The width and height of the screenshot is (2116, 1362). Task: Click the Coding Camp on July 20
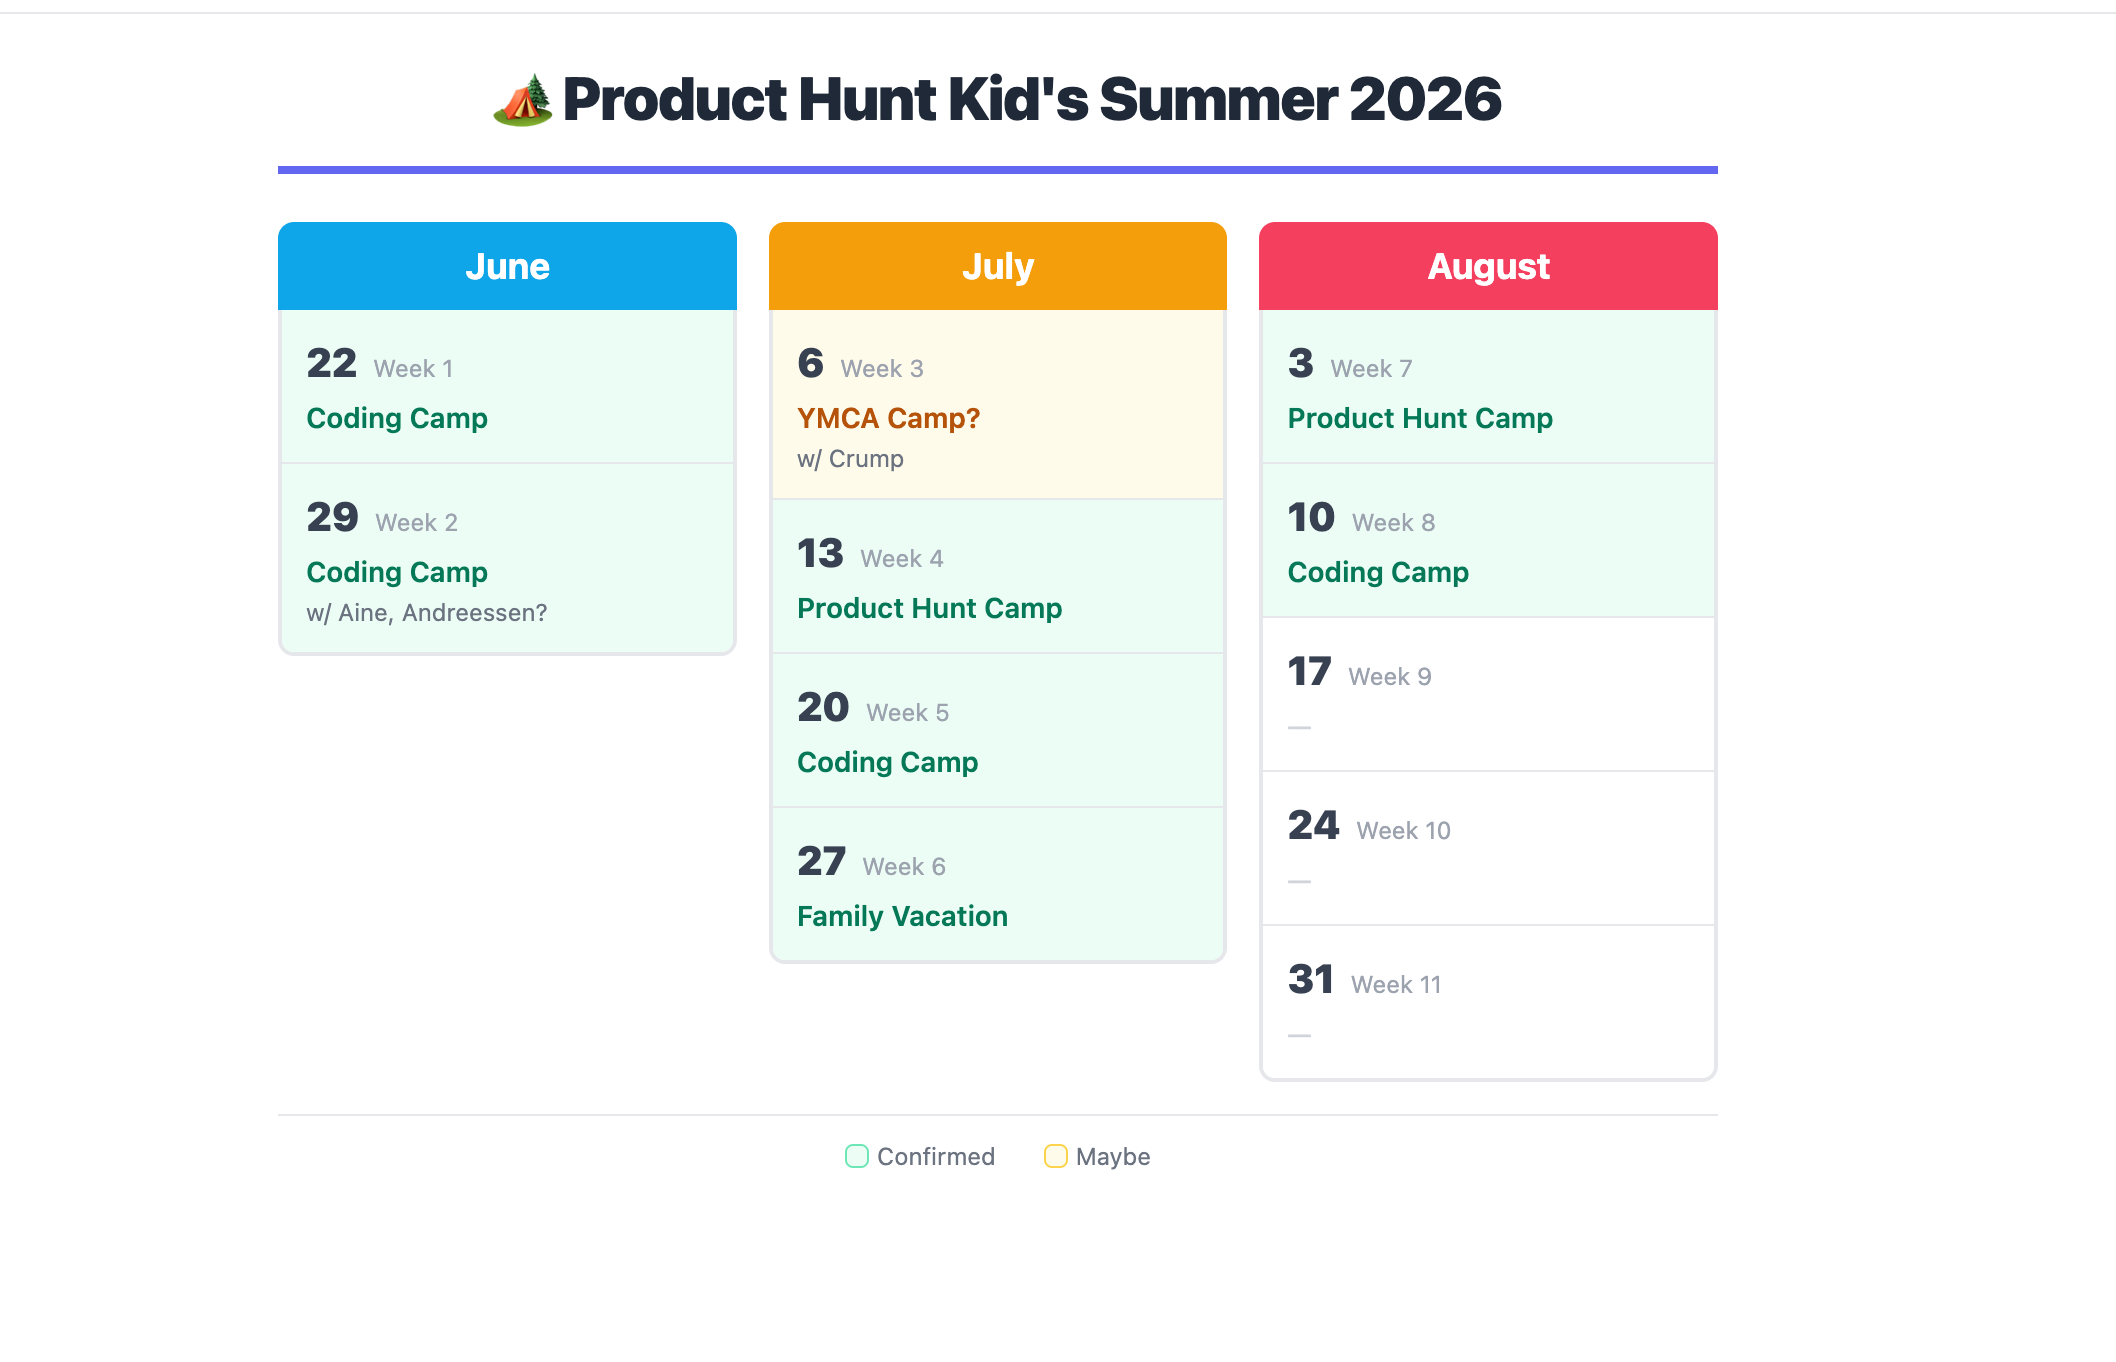click(x=887, y=761)
